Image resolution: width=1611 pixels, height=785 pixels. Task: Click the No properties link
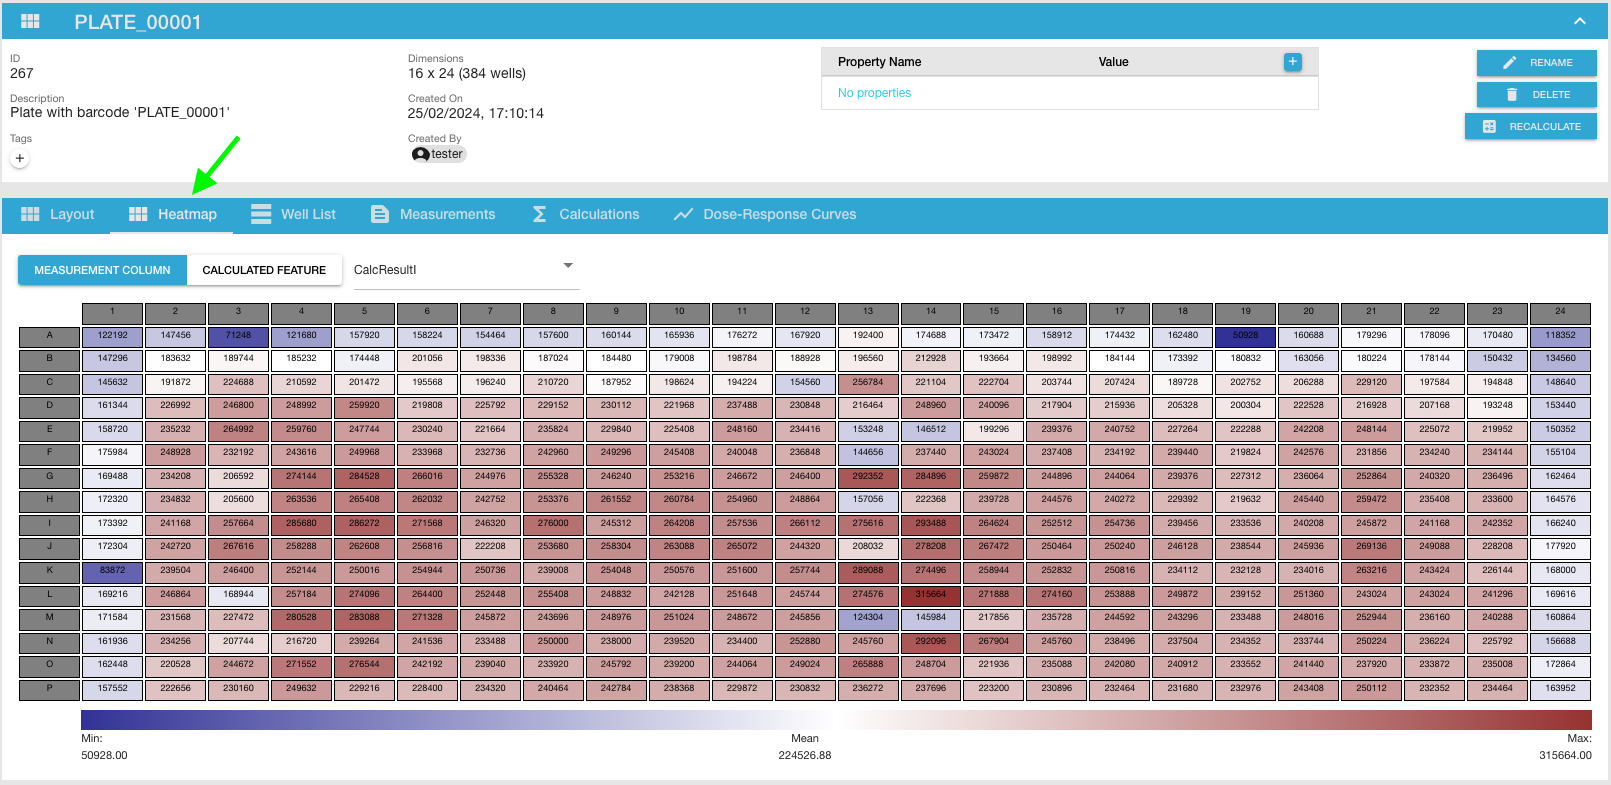click(874, 93)
